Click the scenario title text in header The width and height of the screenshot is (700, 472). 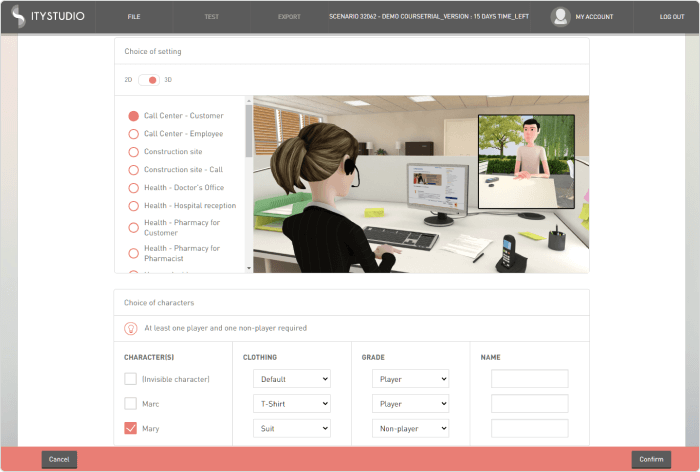pyautogui.click(x=429, y=17)
